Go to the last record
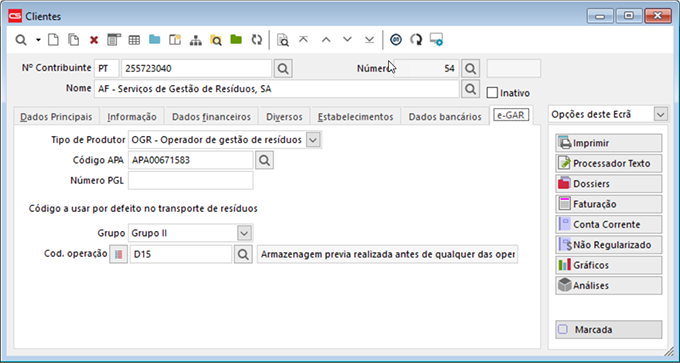This screenshot has width=680, height=363. pos(369,40)
